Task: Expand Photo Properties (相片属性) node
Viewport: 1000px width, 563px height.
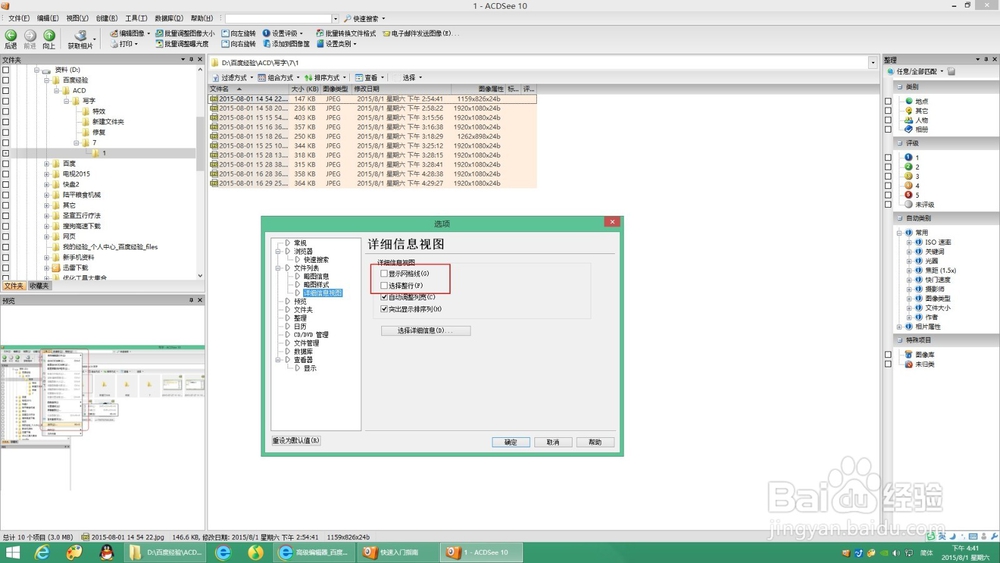Action: [899, 327]
